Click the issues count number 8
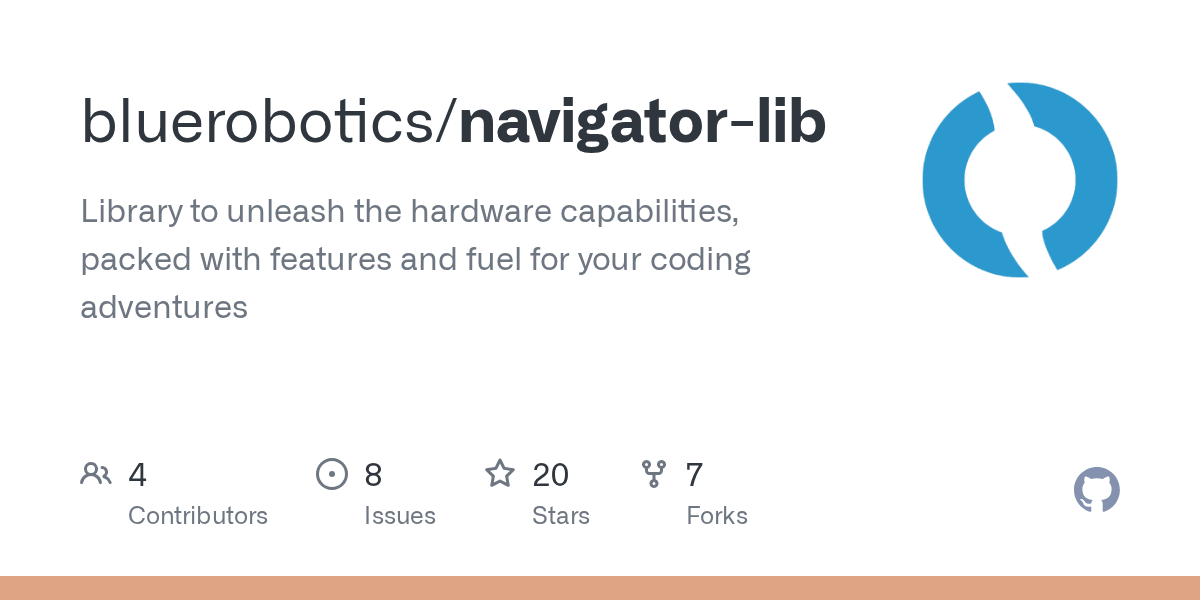Image resolution: width=1200 pixels, height=600 pixels. click(373, 474)
